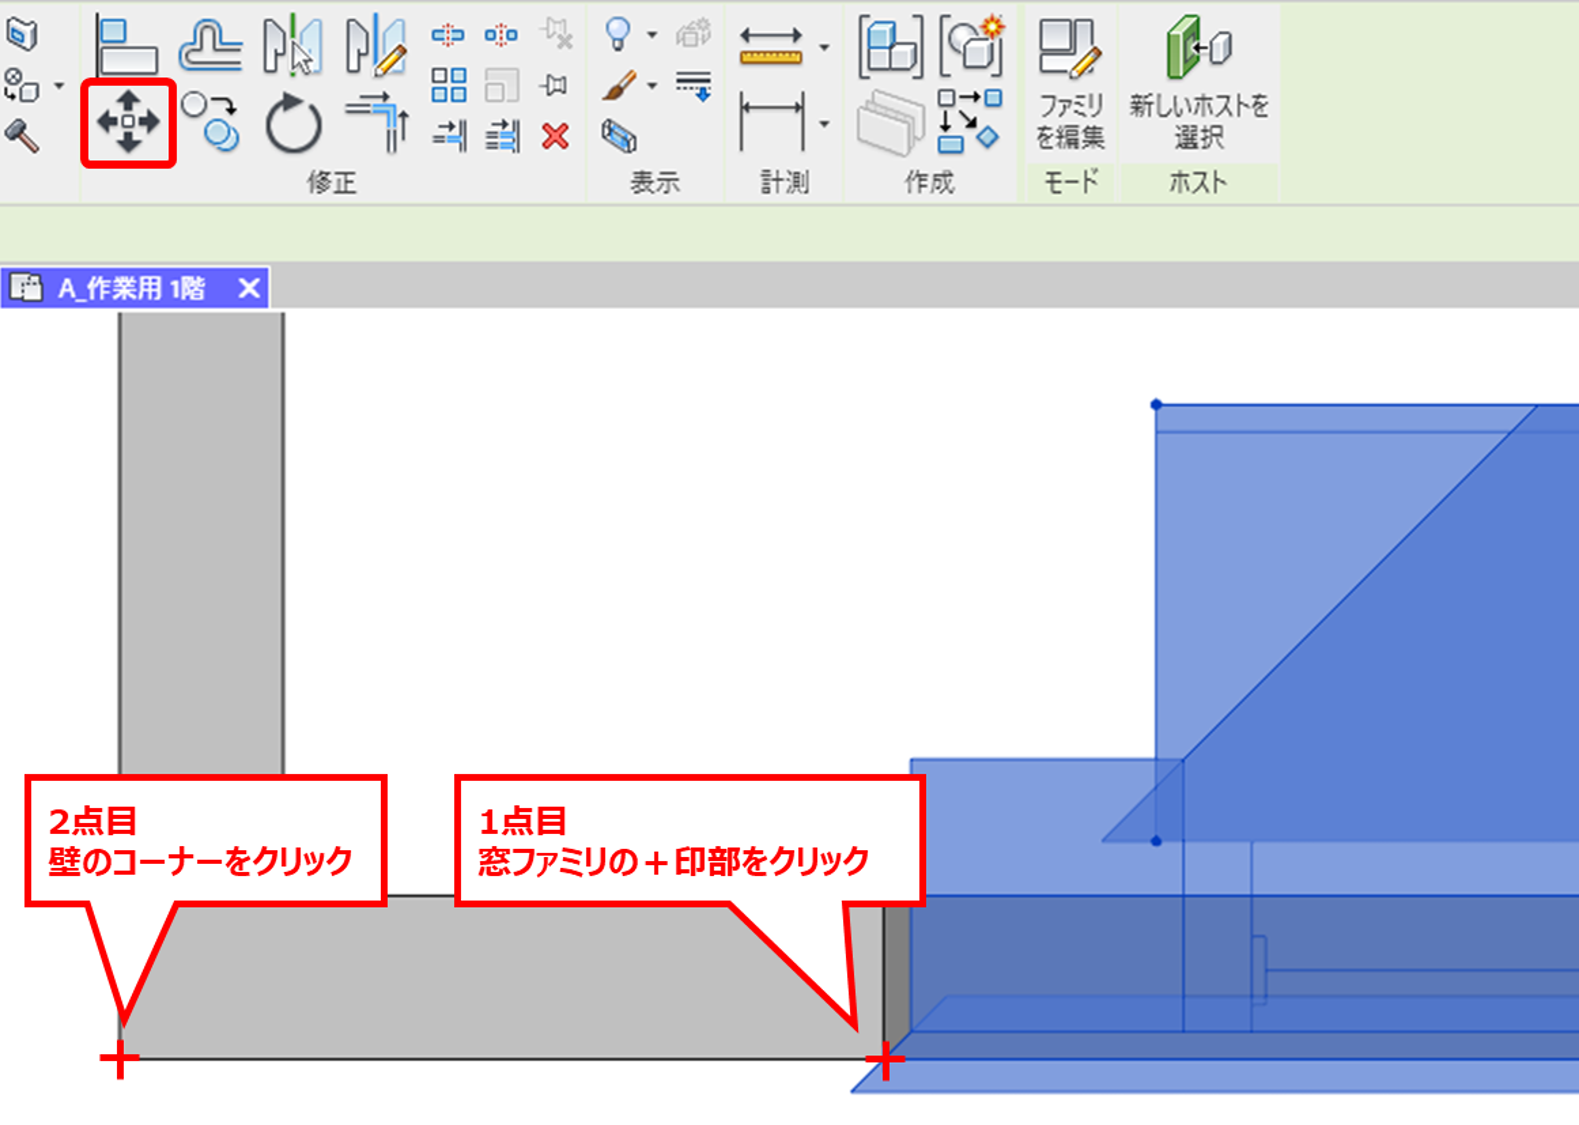Click the Aligned Dimension tool
The width and height of the screenshot is (1579, 1125).
pyautogui.click(x=770, y=122)
